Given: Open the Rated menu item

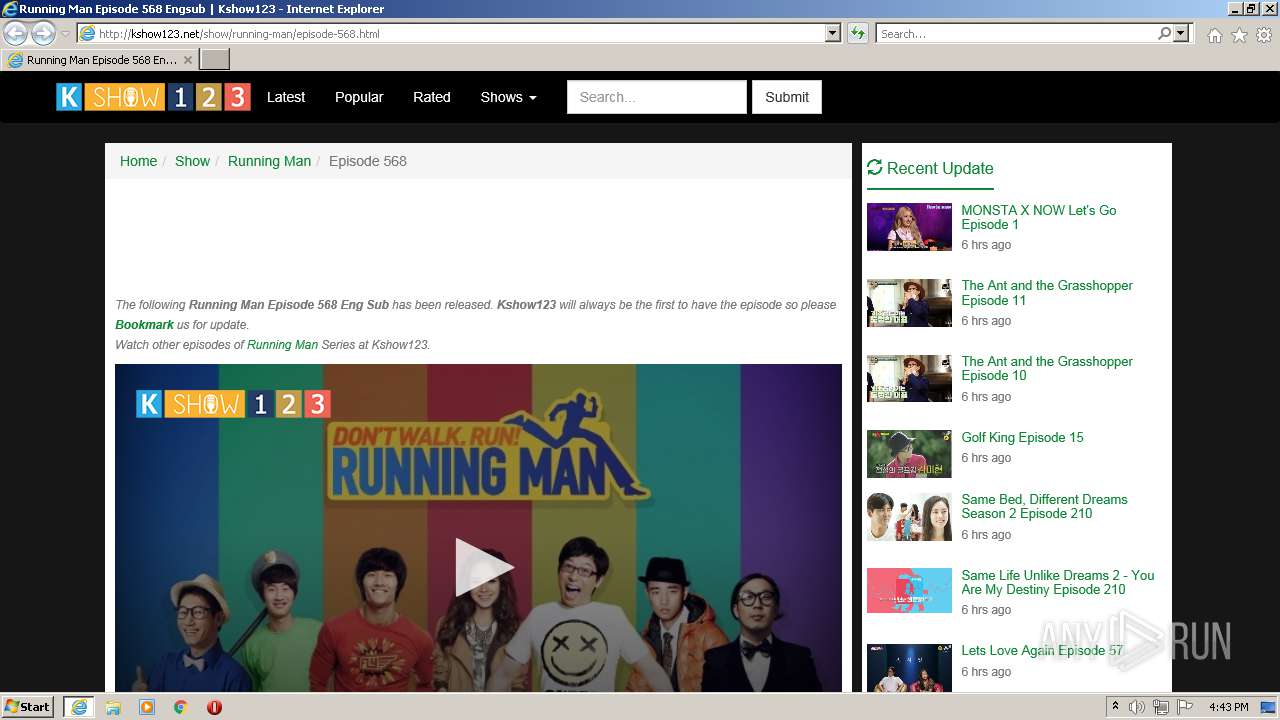Looking at the screenshot, I should [432, 97].
